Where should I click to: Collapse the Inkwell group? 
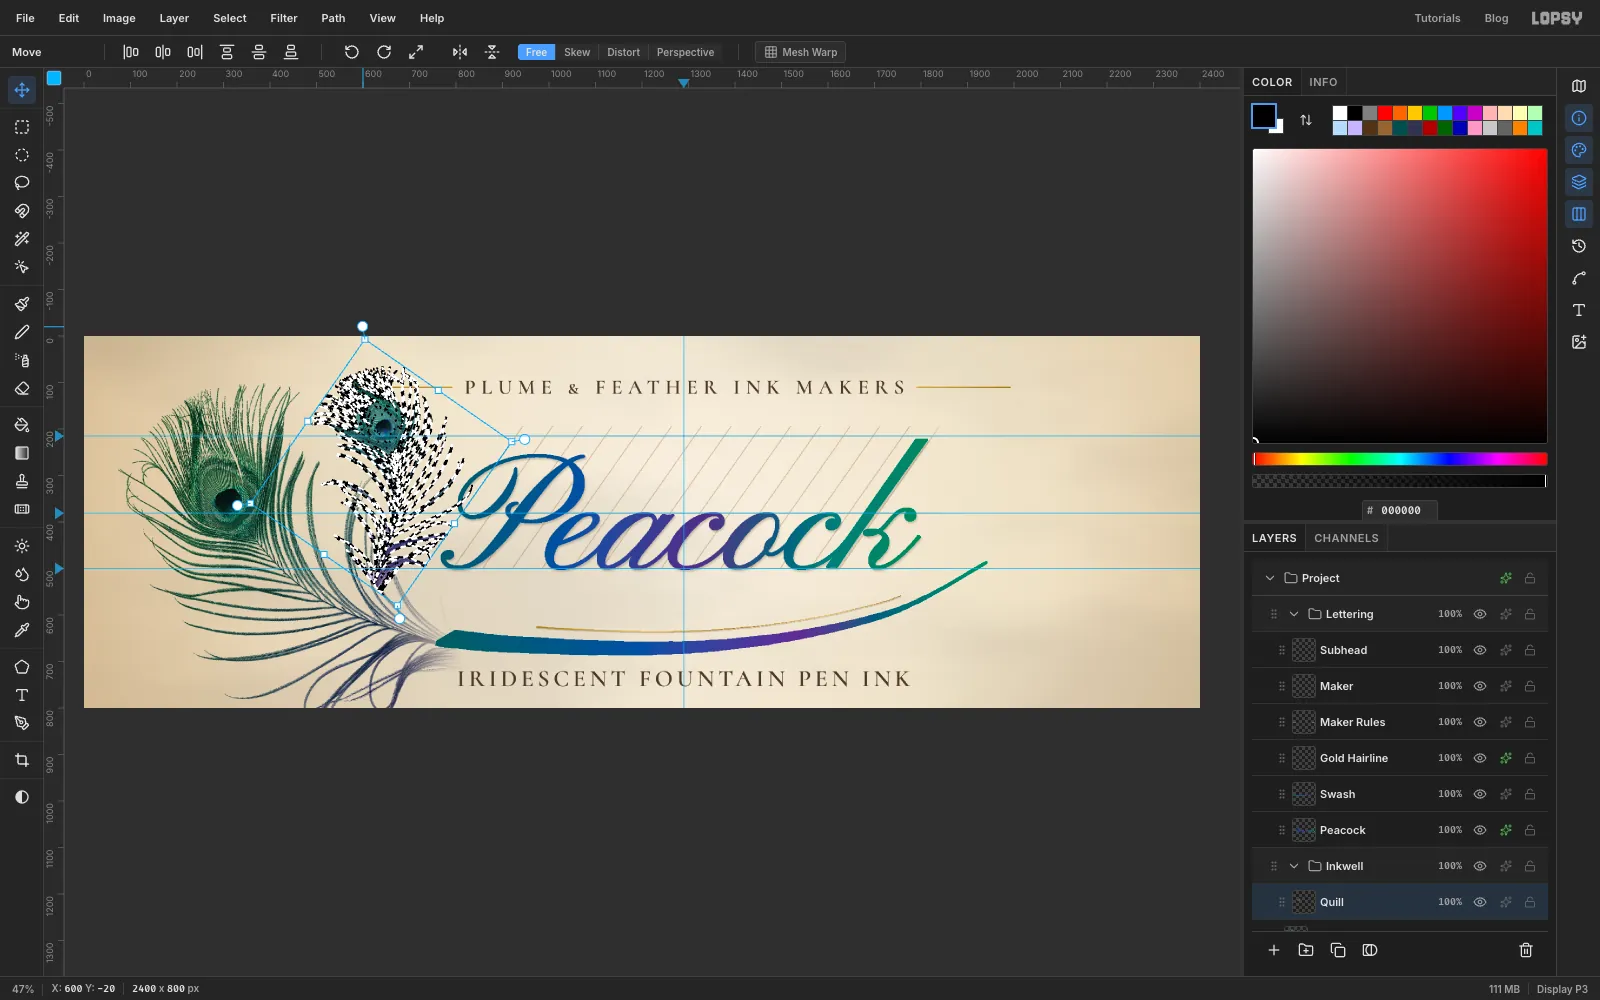(x=1294, y=866)
